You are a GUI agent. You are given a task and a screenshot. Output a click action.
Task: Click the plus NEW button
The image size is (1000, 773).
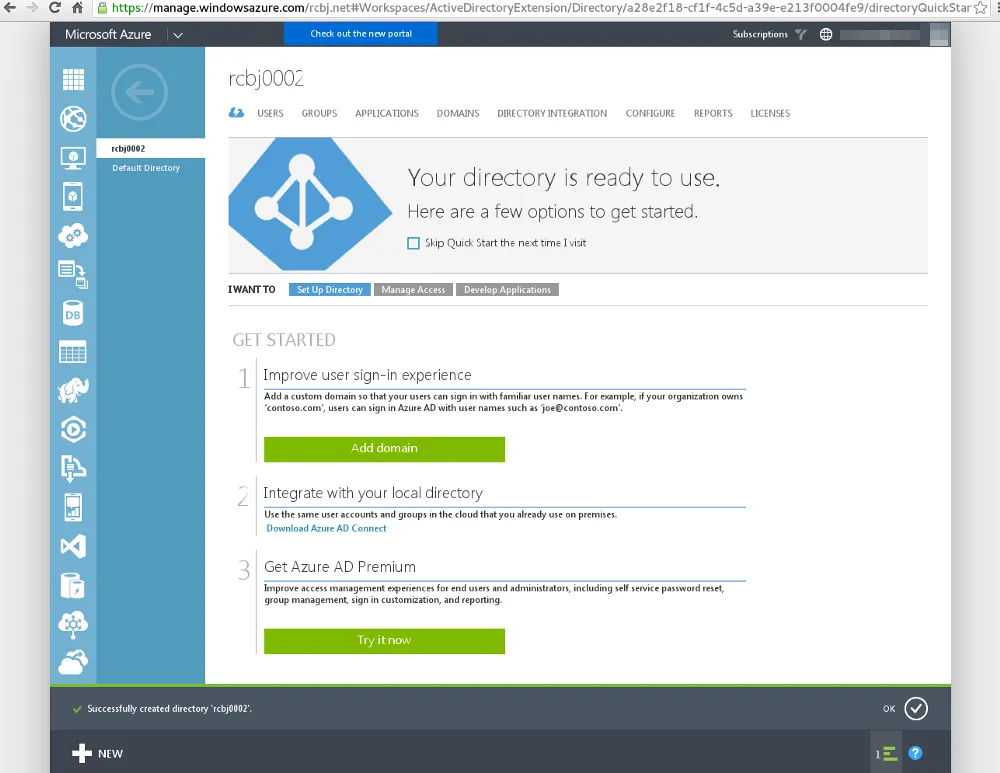[x=97, y=753]
